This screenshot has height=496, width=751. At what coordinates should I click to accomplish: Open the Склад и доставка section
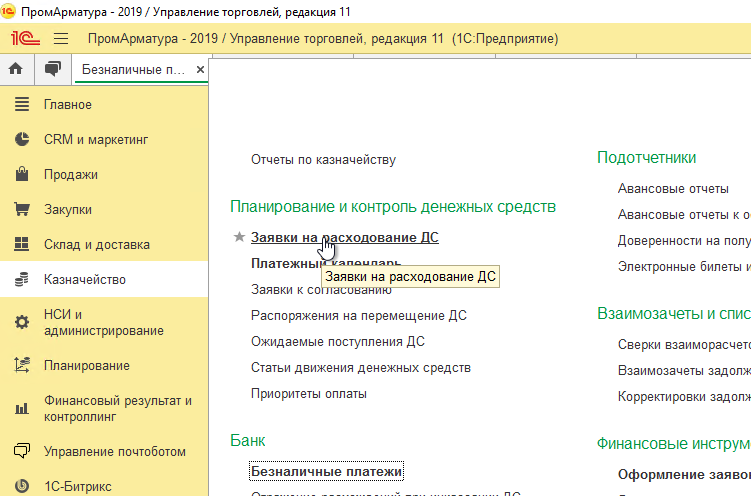(x=97, y=244)
